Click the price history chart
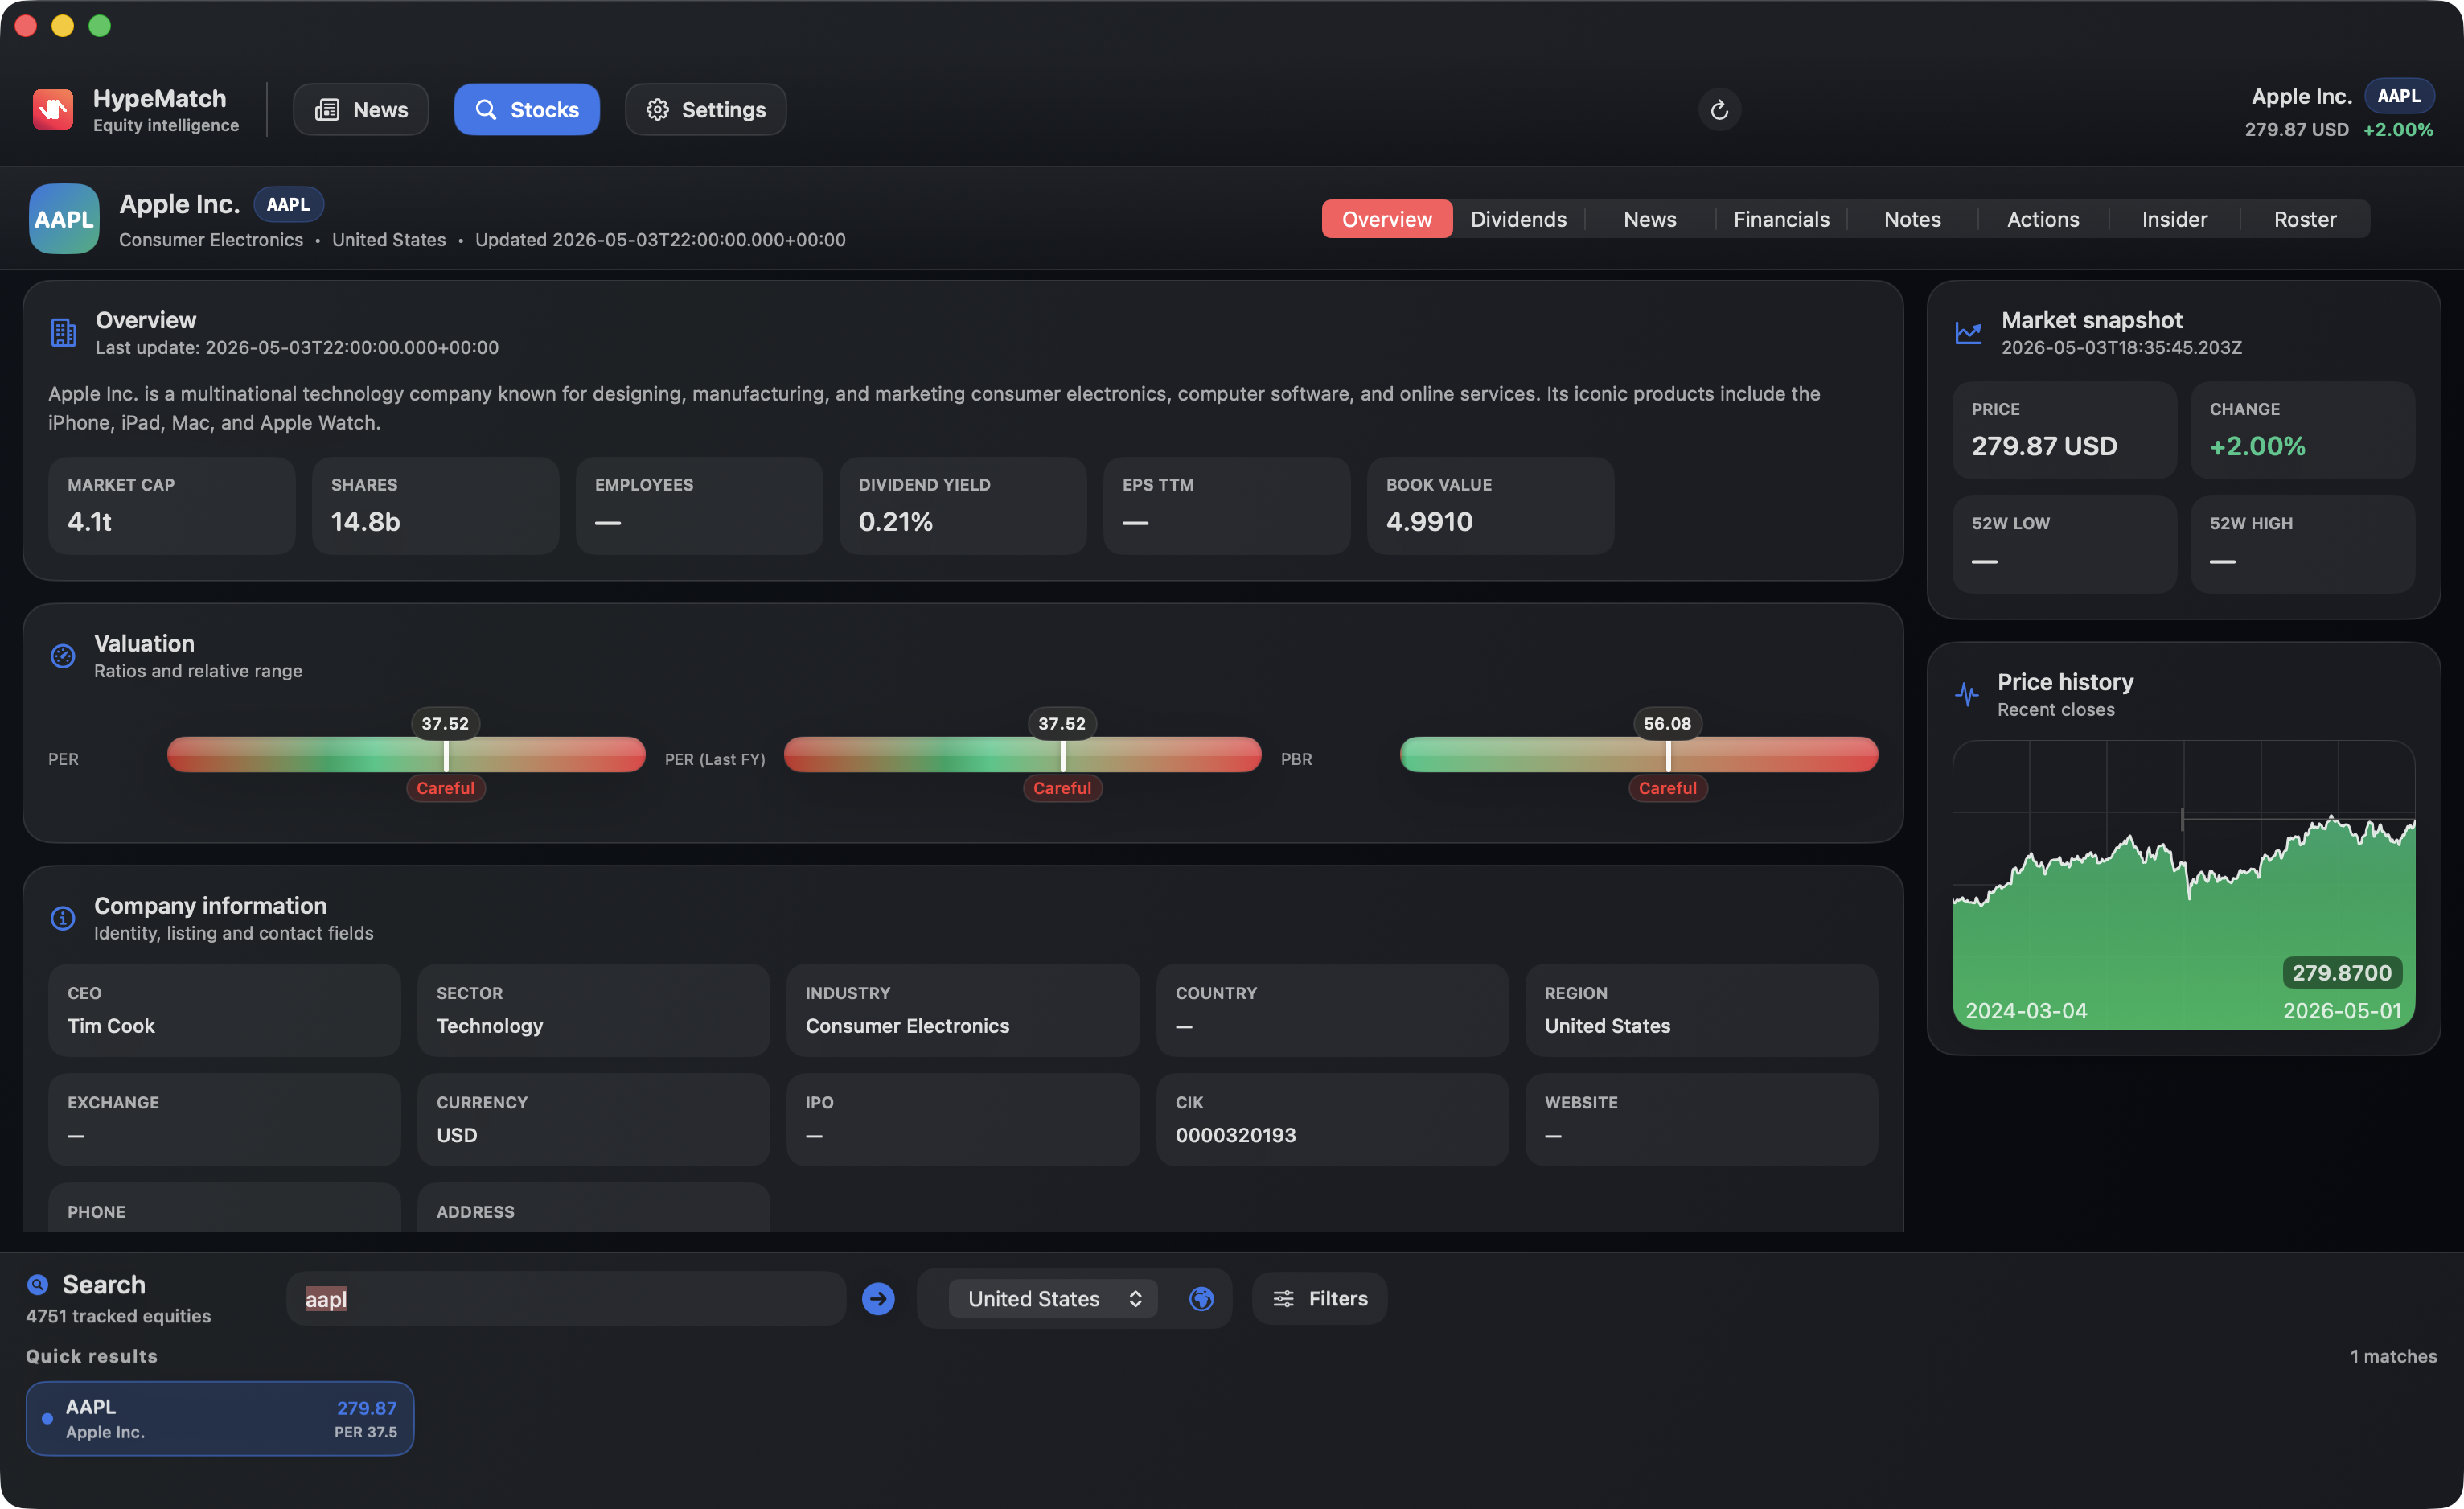Image resolution: width=2464 pixels, height=1509 pixels. click(2183, 885)
